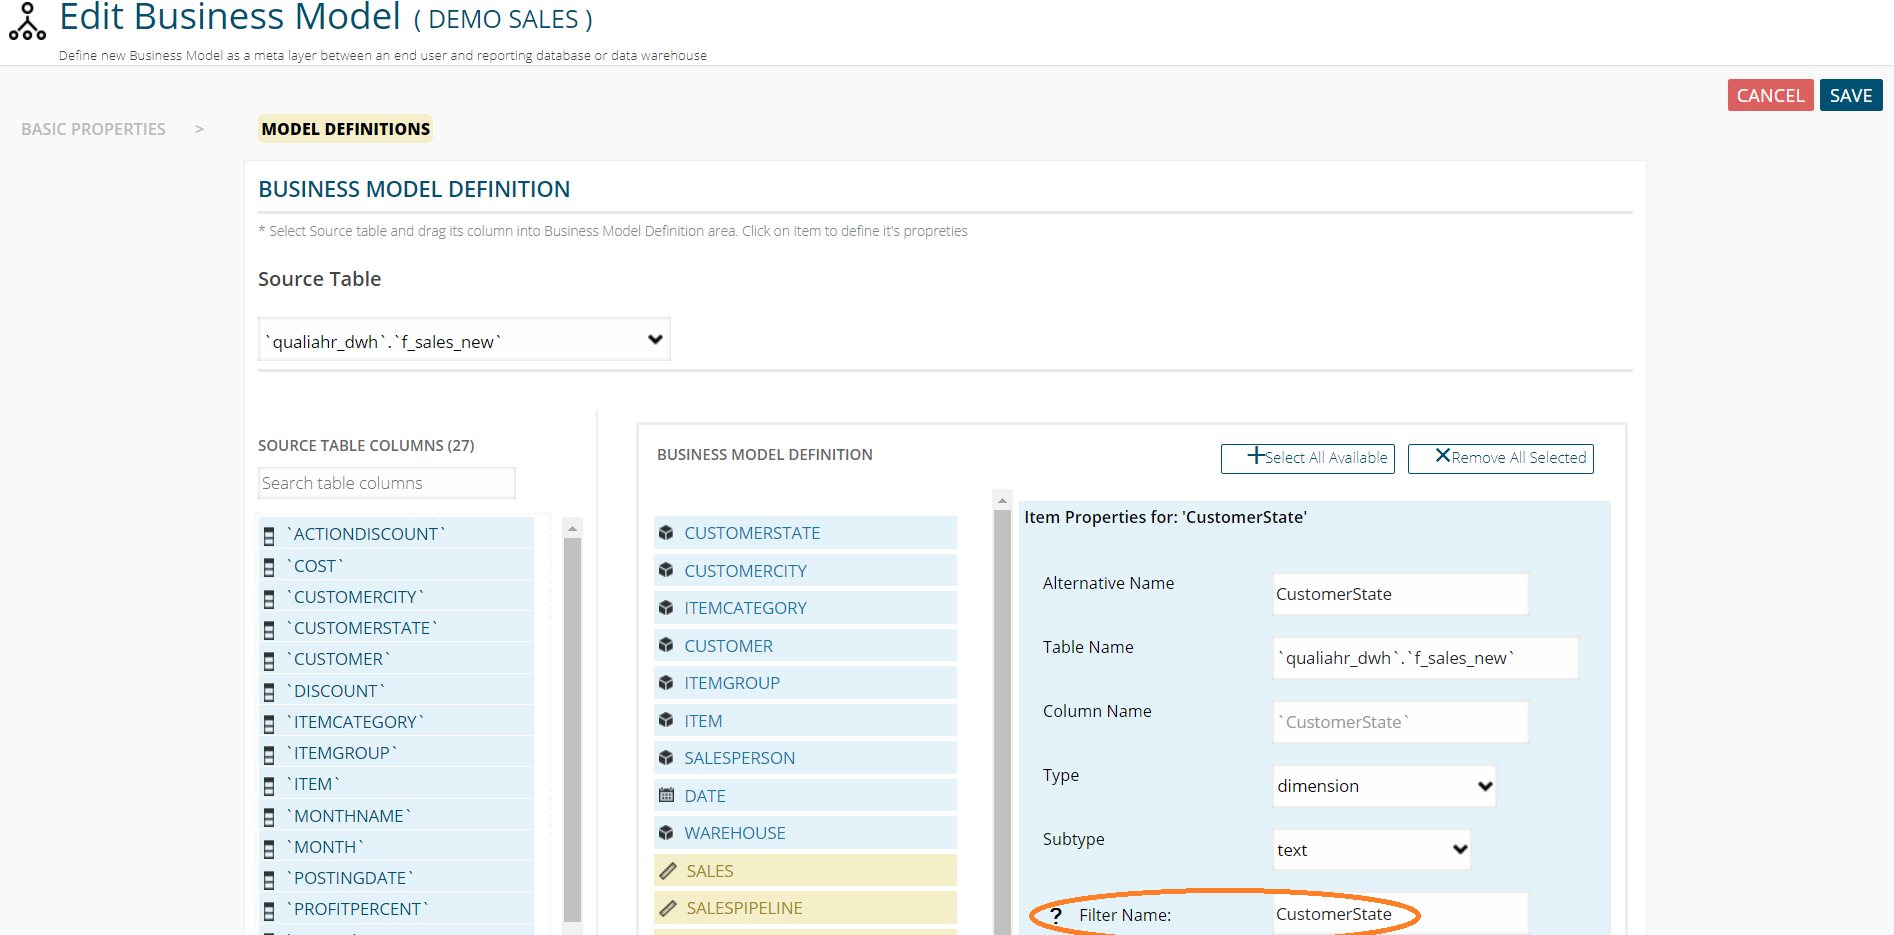Click the source columns list scrollbar thumb
1894x935 pixels.
point(572,730)
